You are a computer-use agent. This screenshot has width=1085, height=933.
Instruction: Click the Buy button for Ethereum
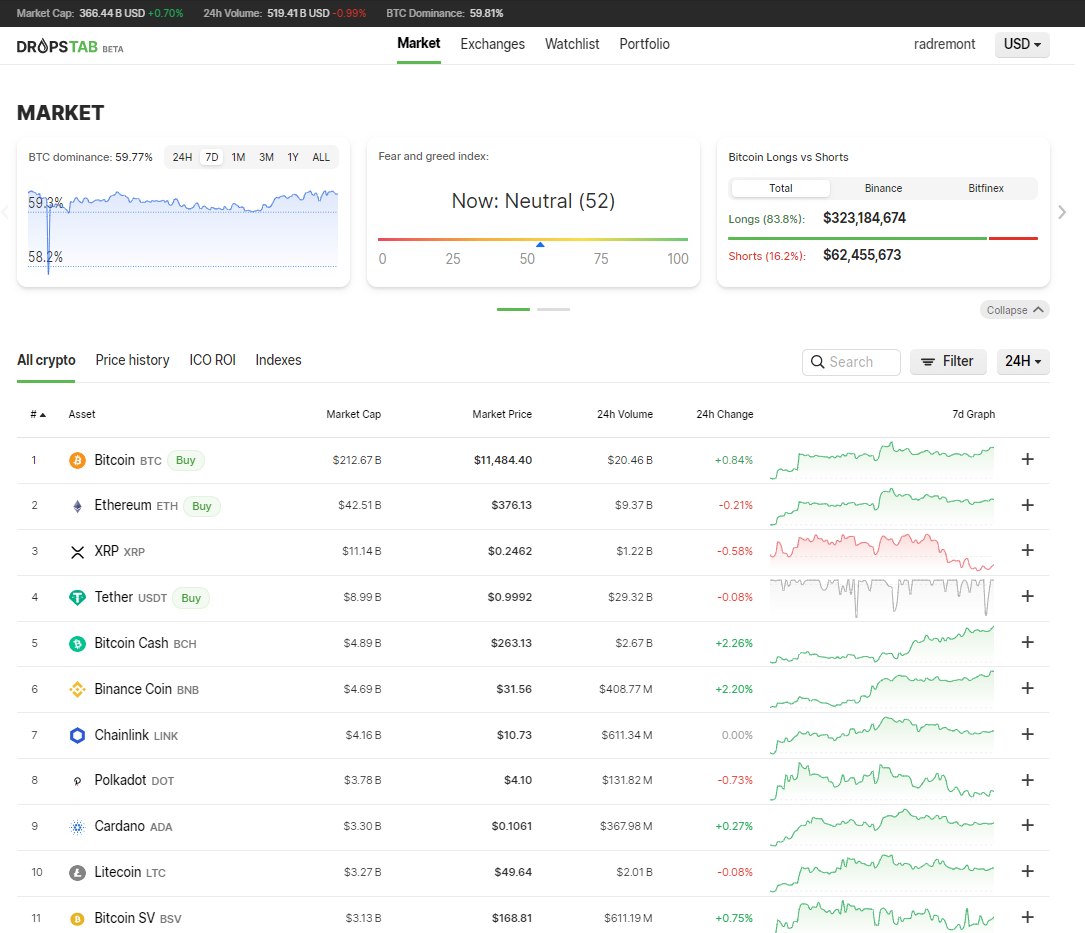[201, 507]
